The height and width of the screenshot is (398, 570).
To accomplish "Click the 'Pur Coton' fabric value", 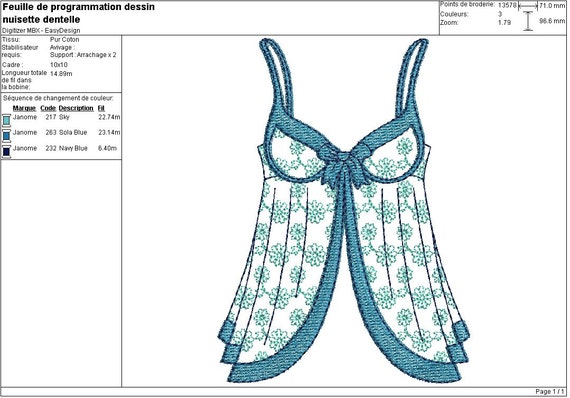I will [64, 40].
